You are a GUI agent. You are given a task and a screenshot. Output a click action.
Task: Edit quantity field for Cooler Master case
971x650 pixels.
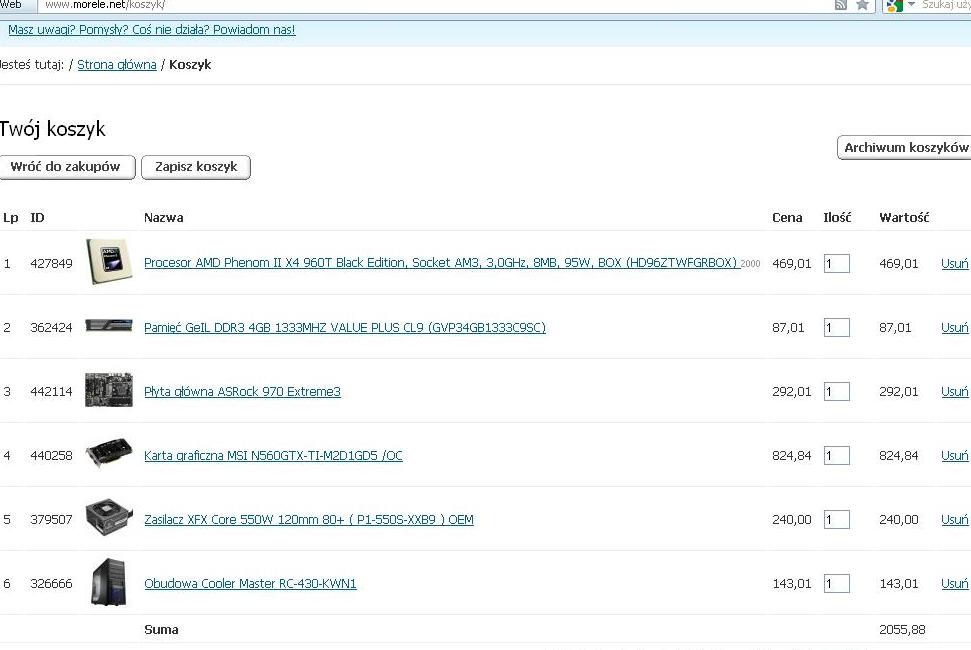pyautogui.click(x=836, y=583)
